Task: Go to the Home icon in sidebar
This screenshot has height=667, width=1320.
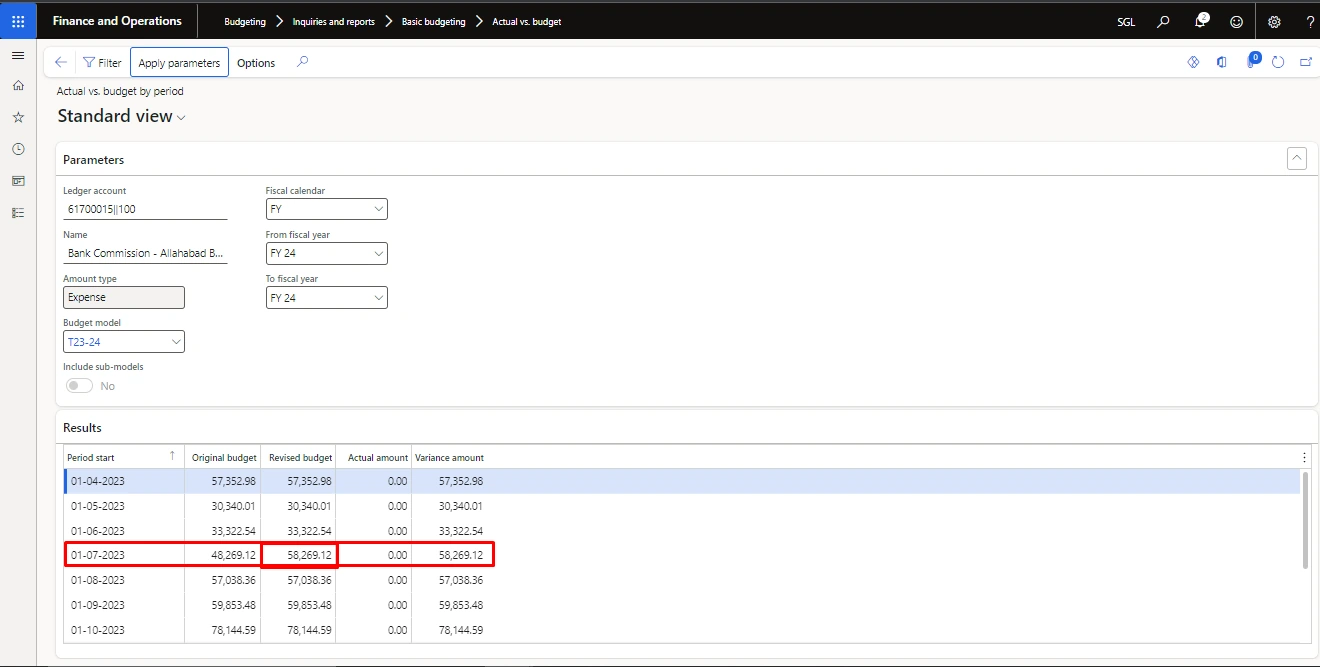Action: pyautogui.click(x=18, y=86)
